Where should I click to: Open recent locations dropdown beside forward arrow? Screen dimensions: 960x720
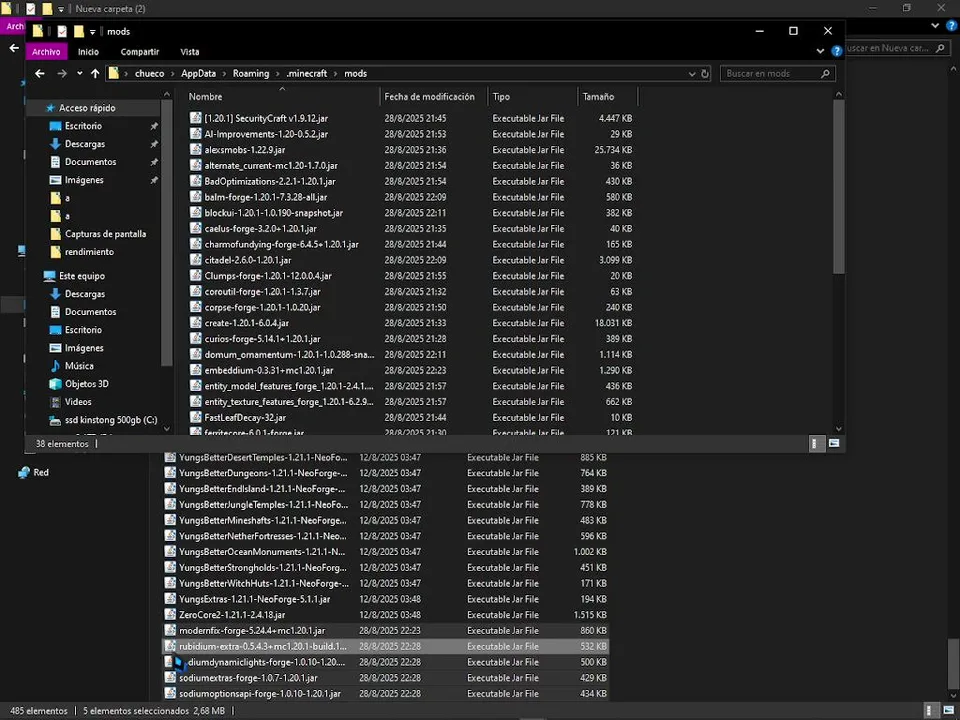point(80,73)
